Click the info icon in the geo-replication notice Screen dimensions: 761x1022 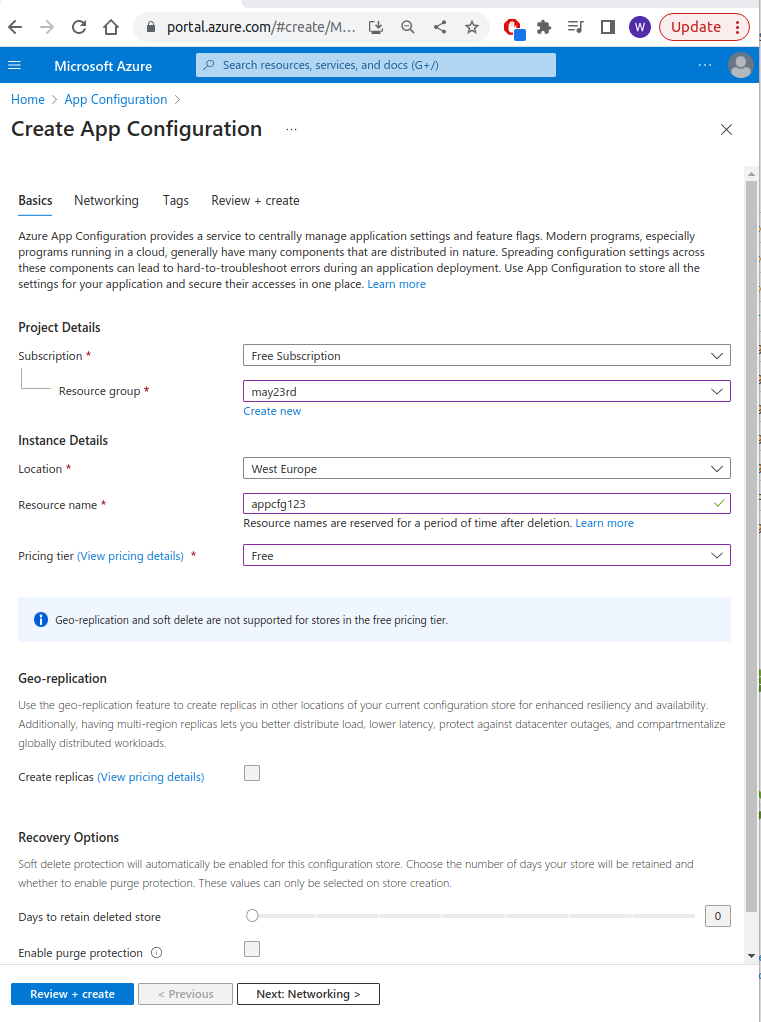coord(40,620)
